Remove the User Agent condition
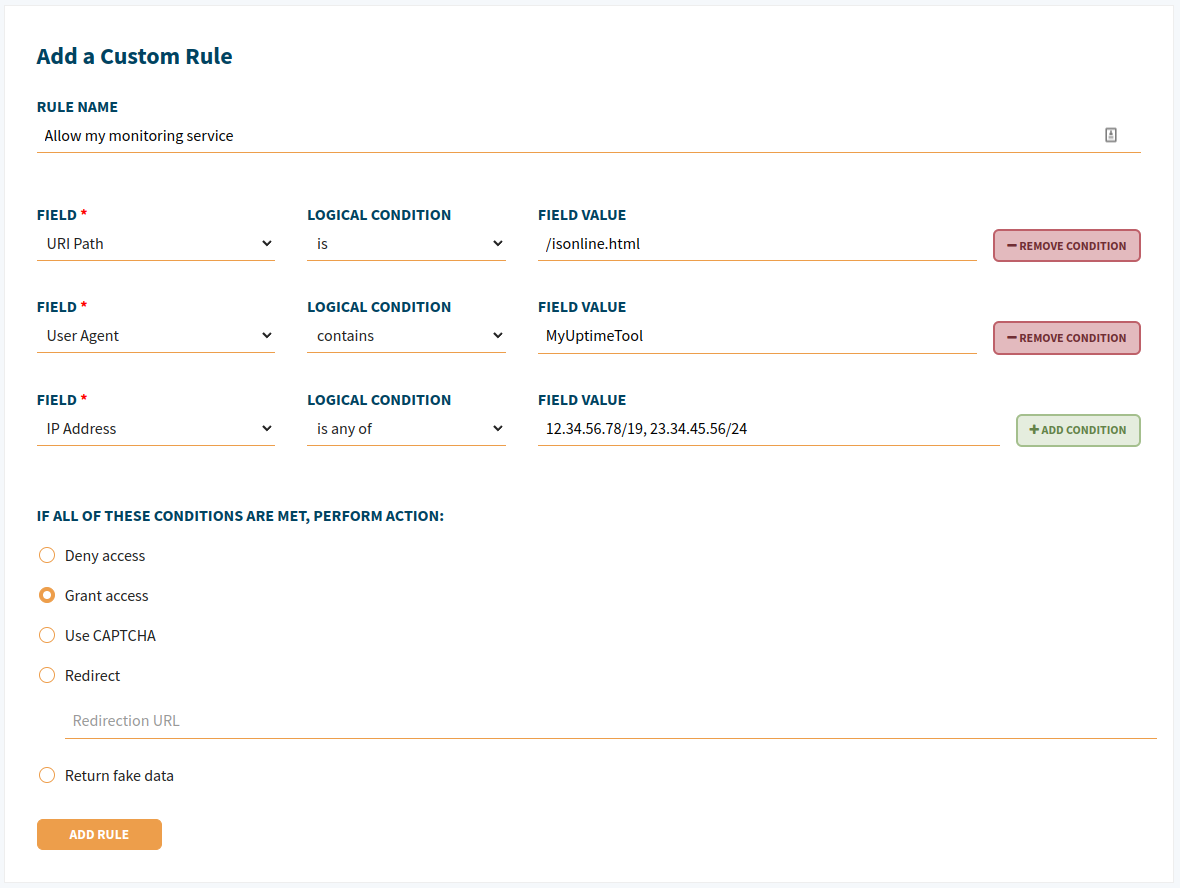1180x888 pixels. click(x=1066, y=338)
